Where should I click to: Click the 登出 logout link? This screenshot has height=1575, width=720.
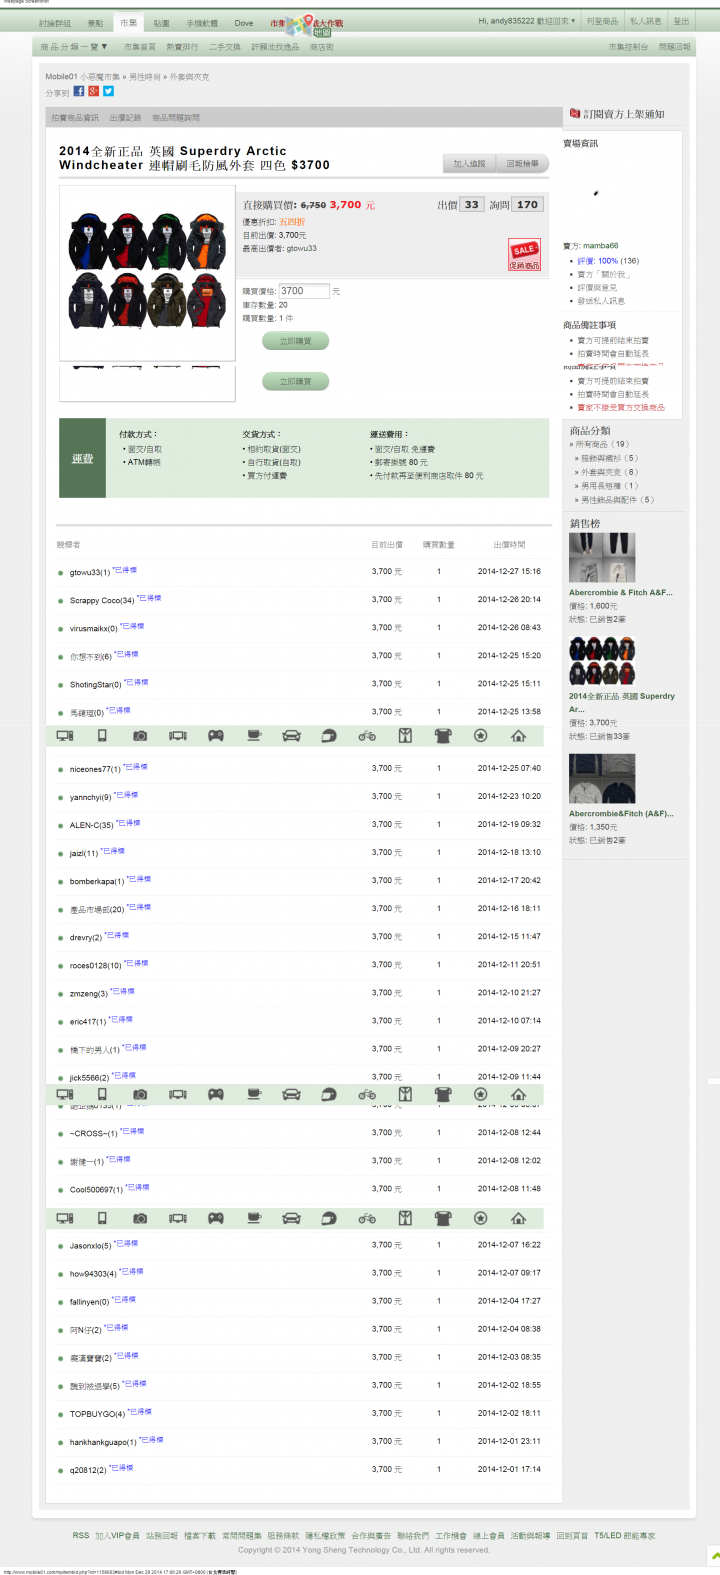pos(681,21)
